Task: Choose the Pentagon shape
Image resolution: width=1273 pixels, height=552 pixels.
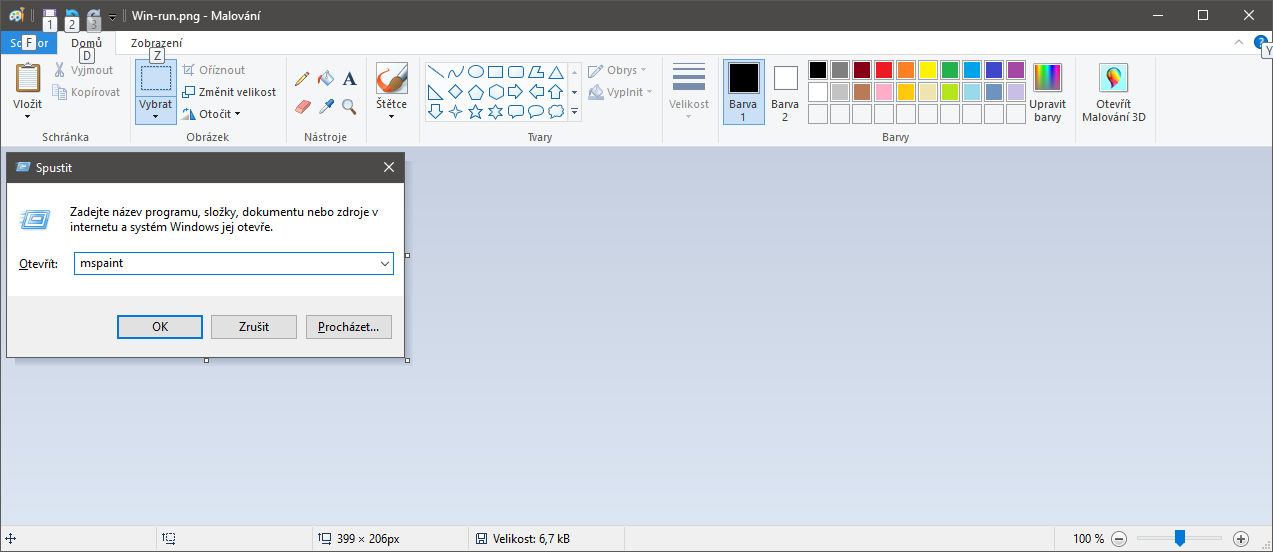Action: pos(476,92)
